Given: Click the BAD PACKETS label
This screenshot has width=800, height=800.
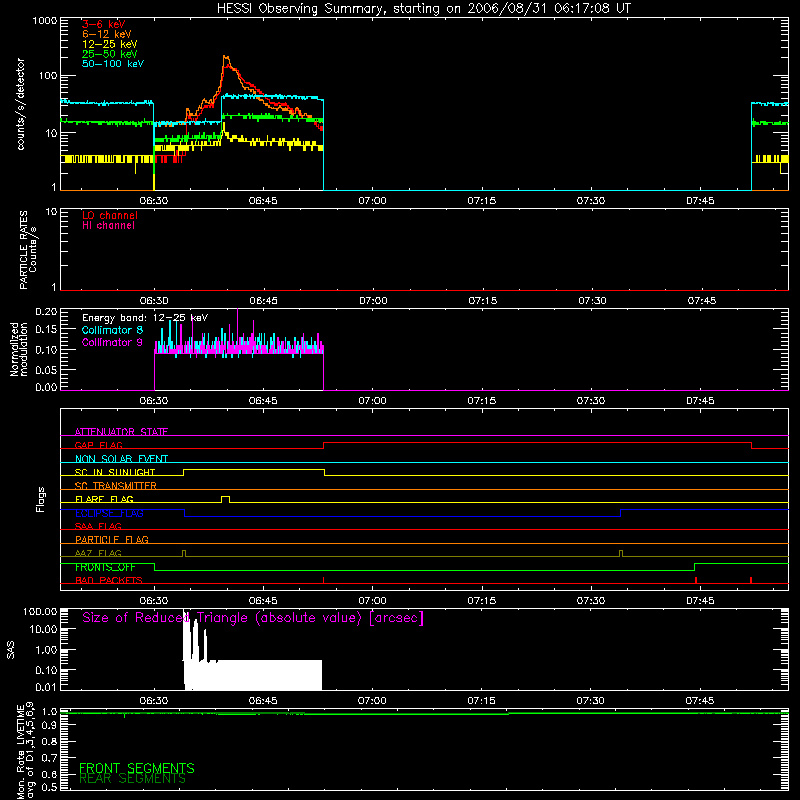Looking at the screenshot, I should [109, 580].
